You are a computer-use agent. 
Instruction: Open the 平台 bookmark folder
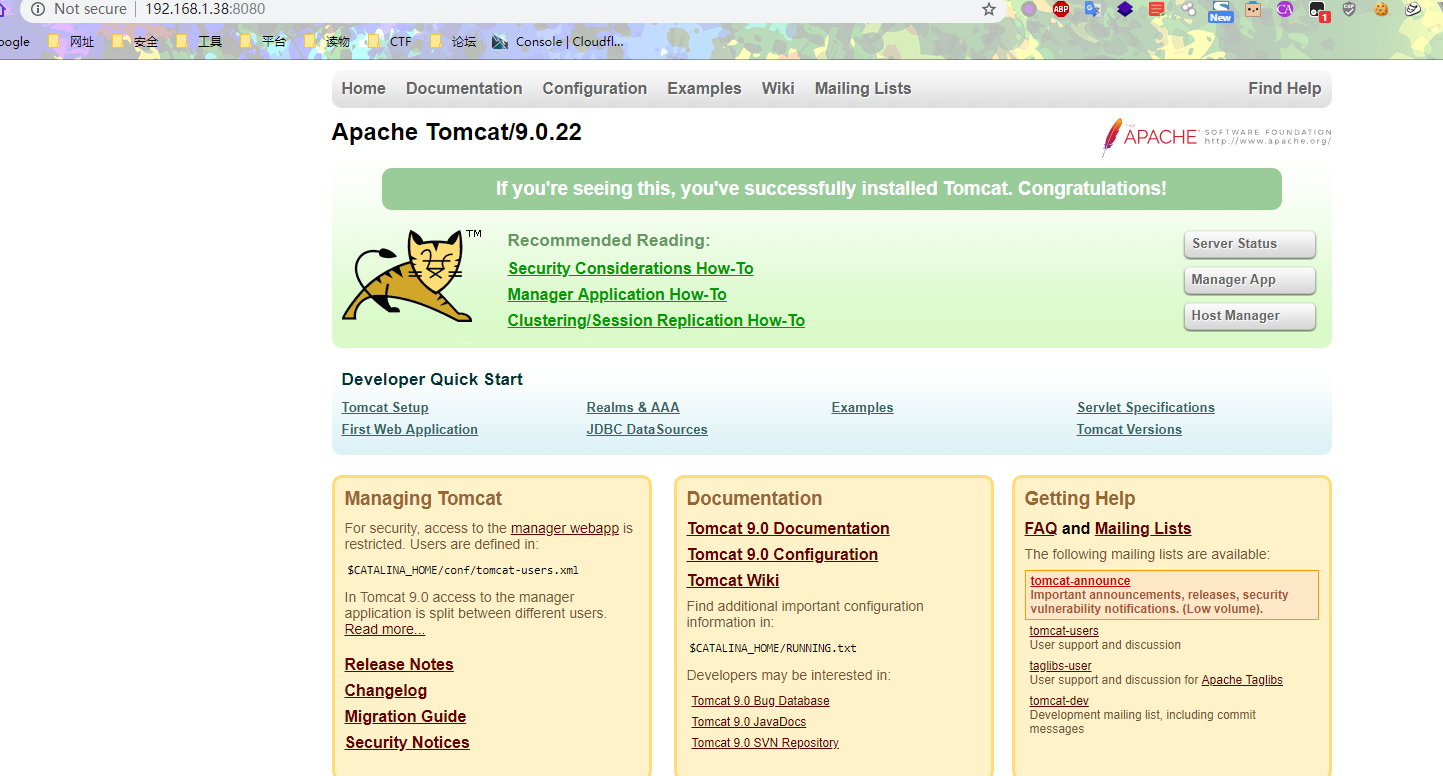[263, 42]
